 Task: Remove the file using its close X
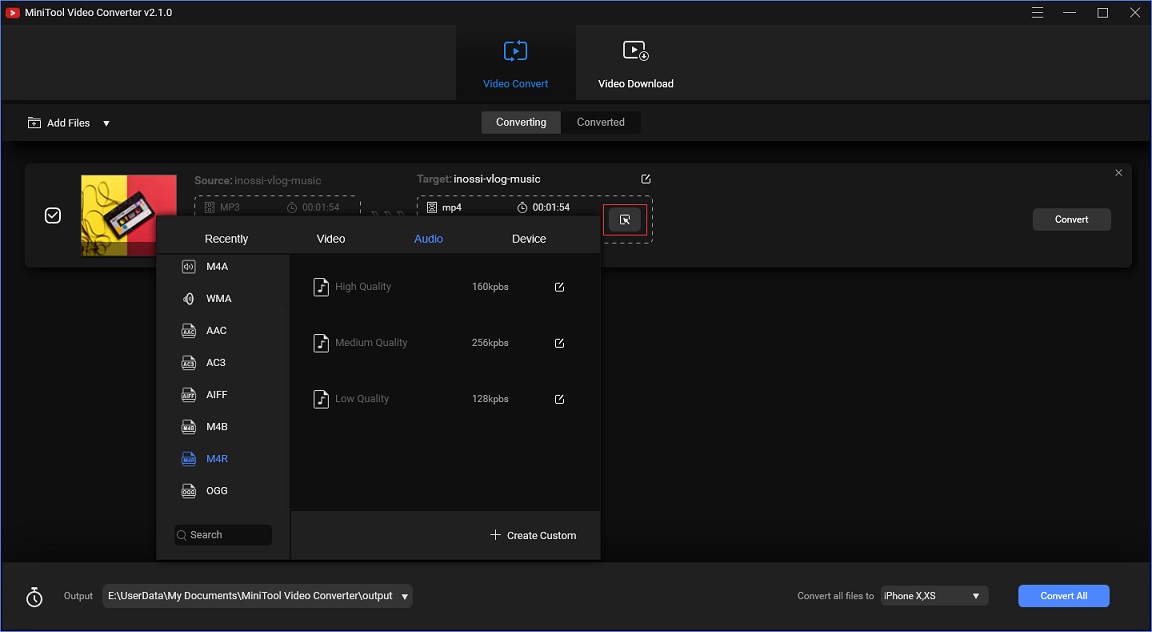coord(1119,173)
